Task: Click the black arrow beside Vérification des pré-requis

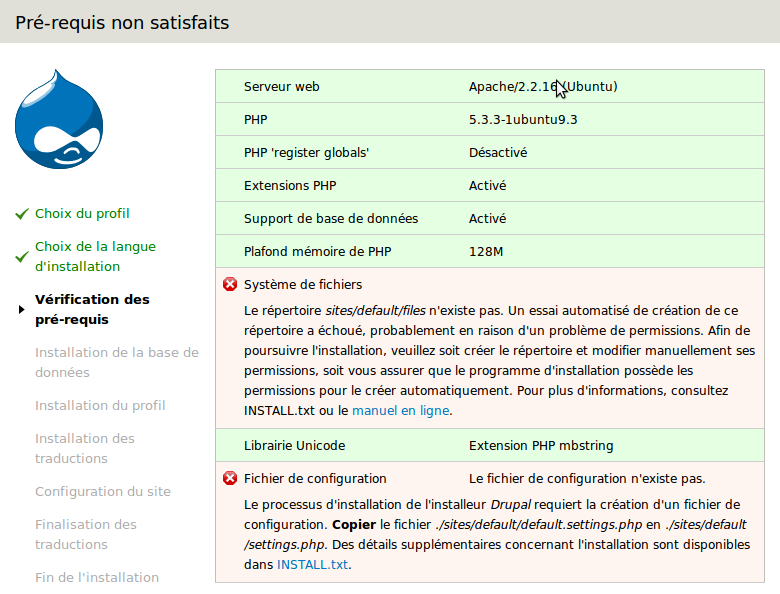Action: [x=21, y=309]
